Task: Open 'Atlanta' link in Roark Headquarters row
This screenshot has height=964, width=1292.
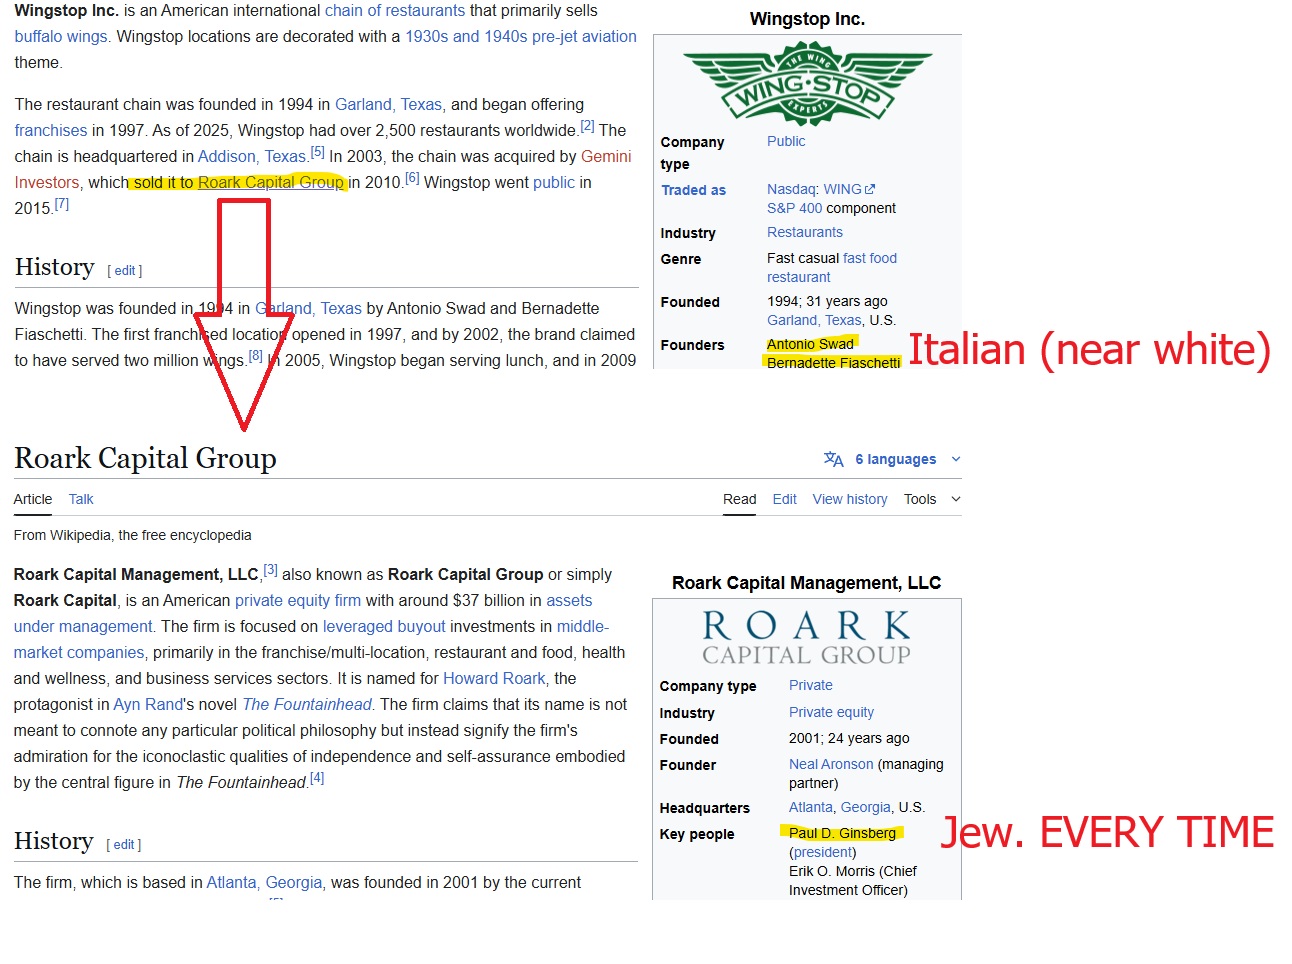Action: point(810,807)
